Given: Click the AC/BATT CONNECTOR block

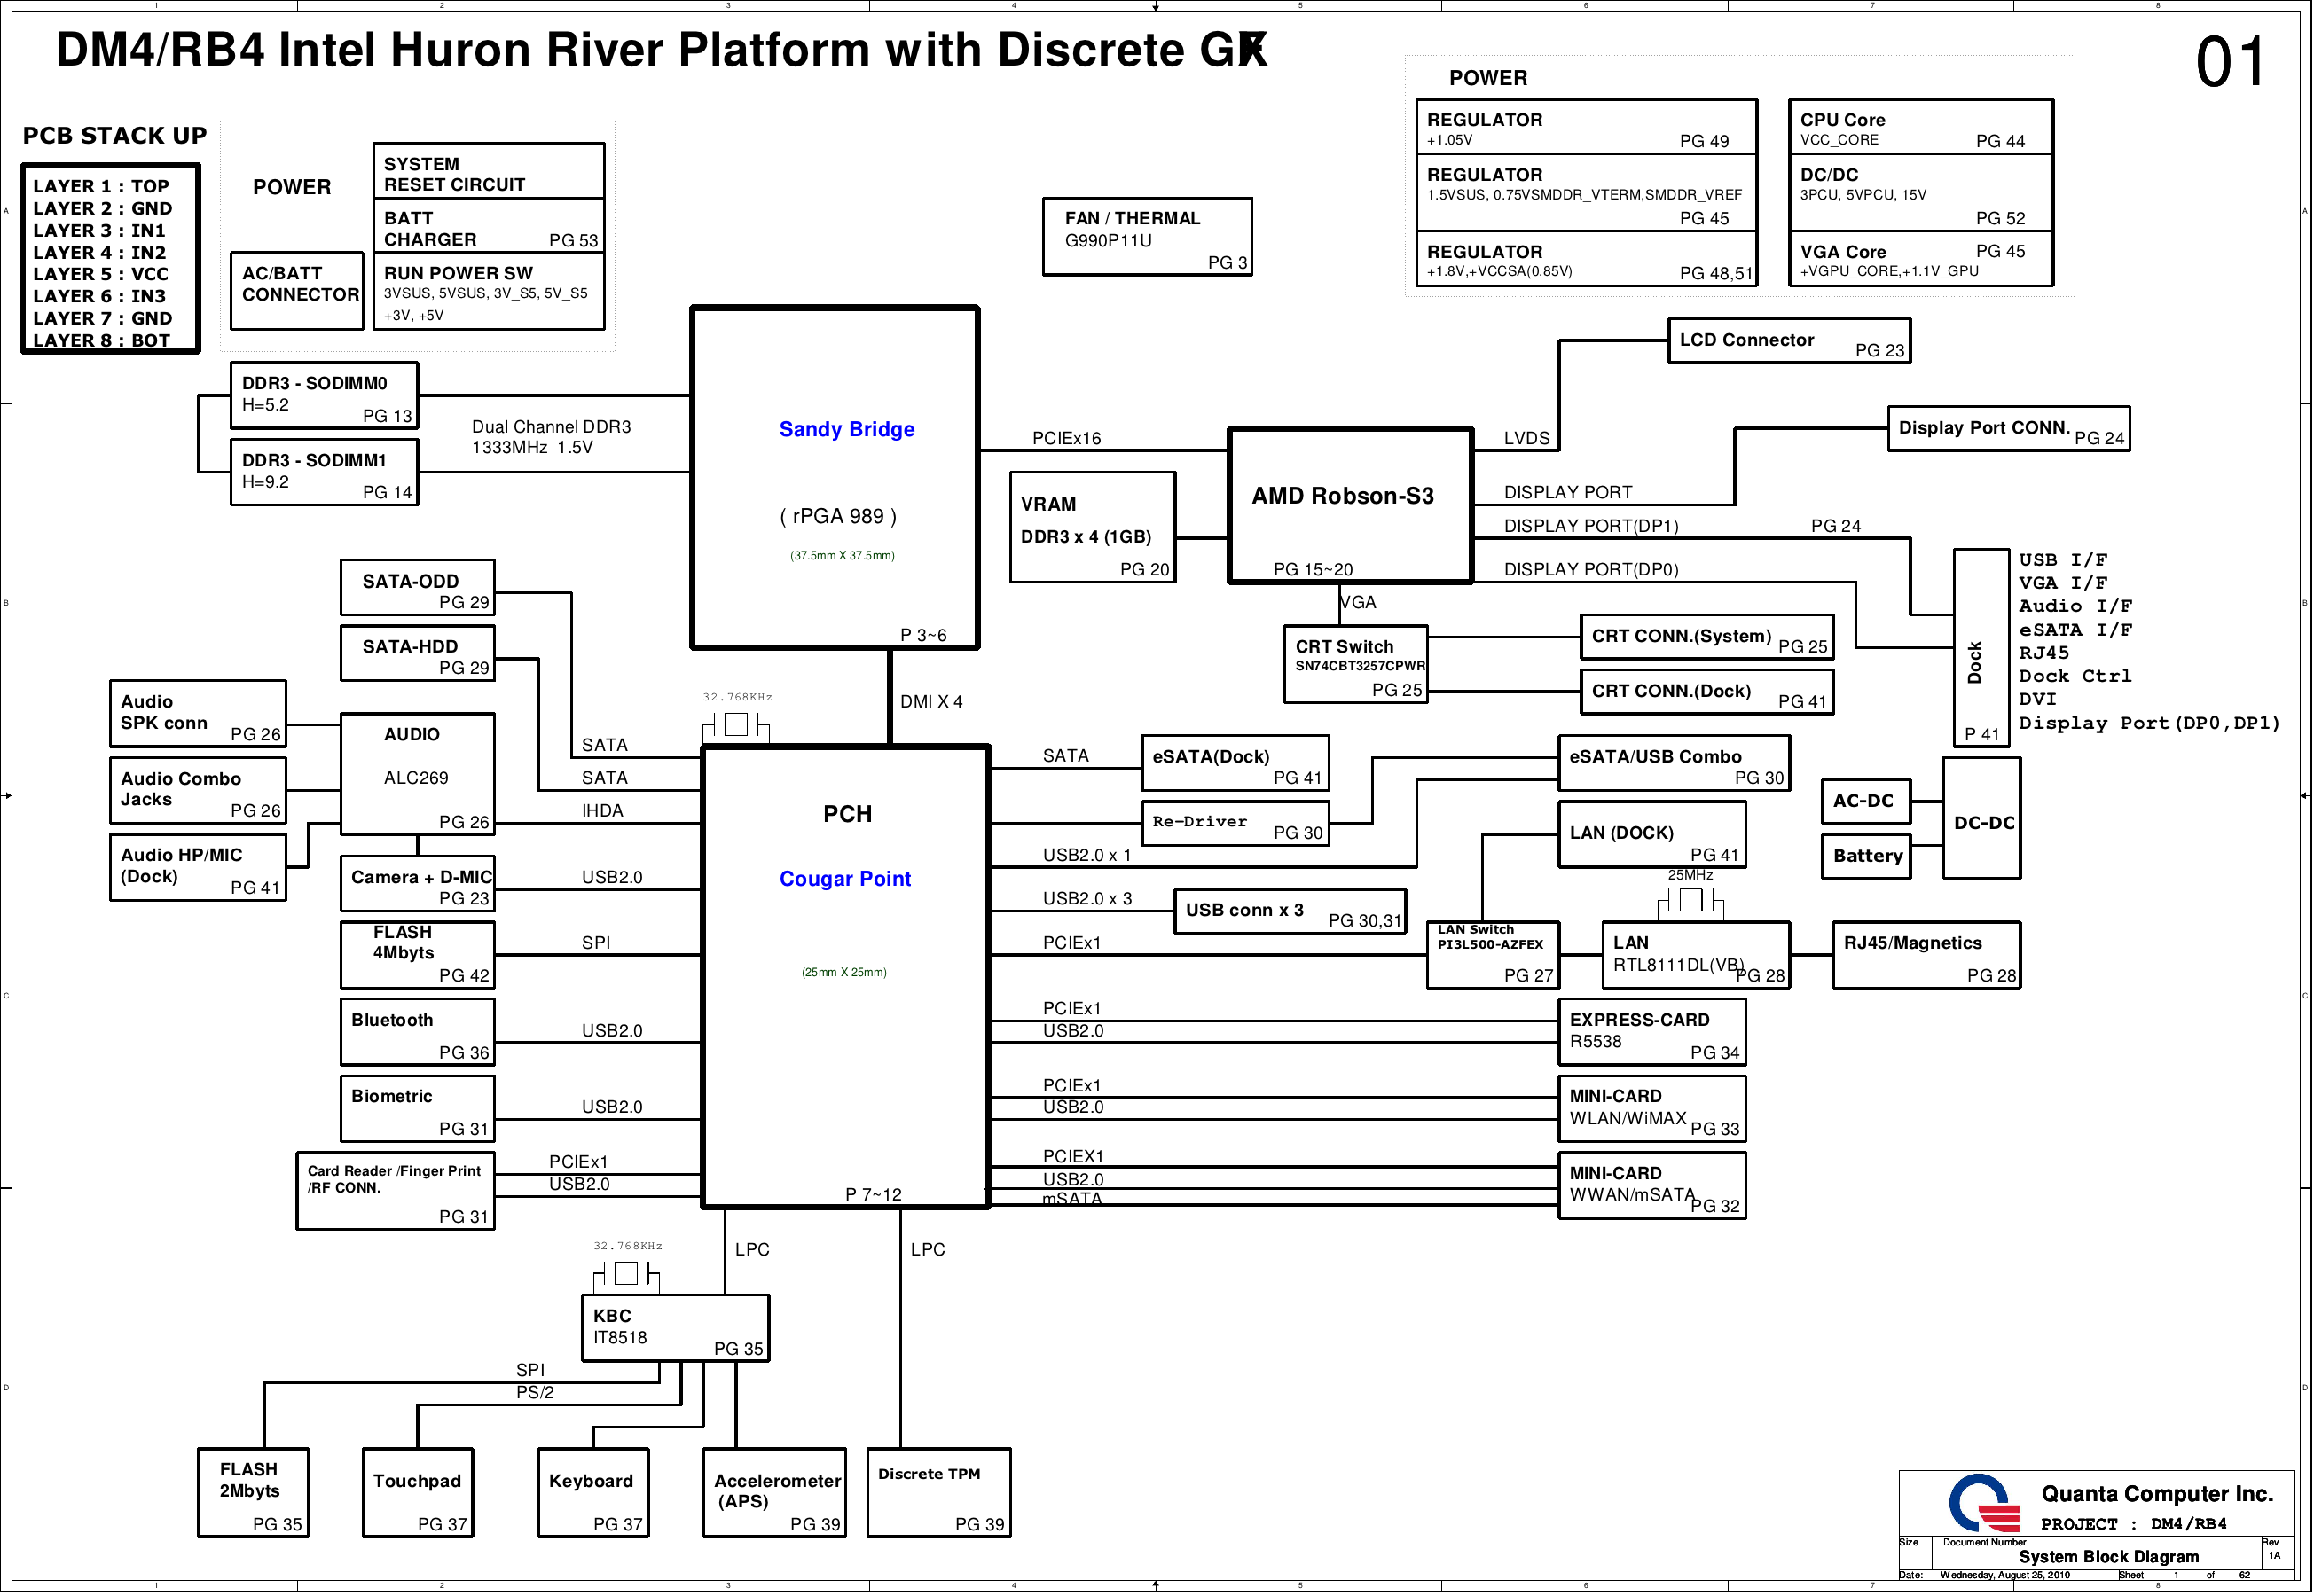Looking at the screenshot, I should point(297,291).
